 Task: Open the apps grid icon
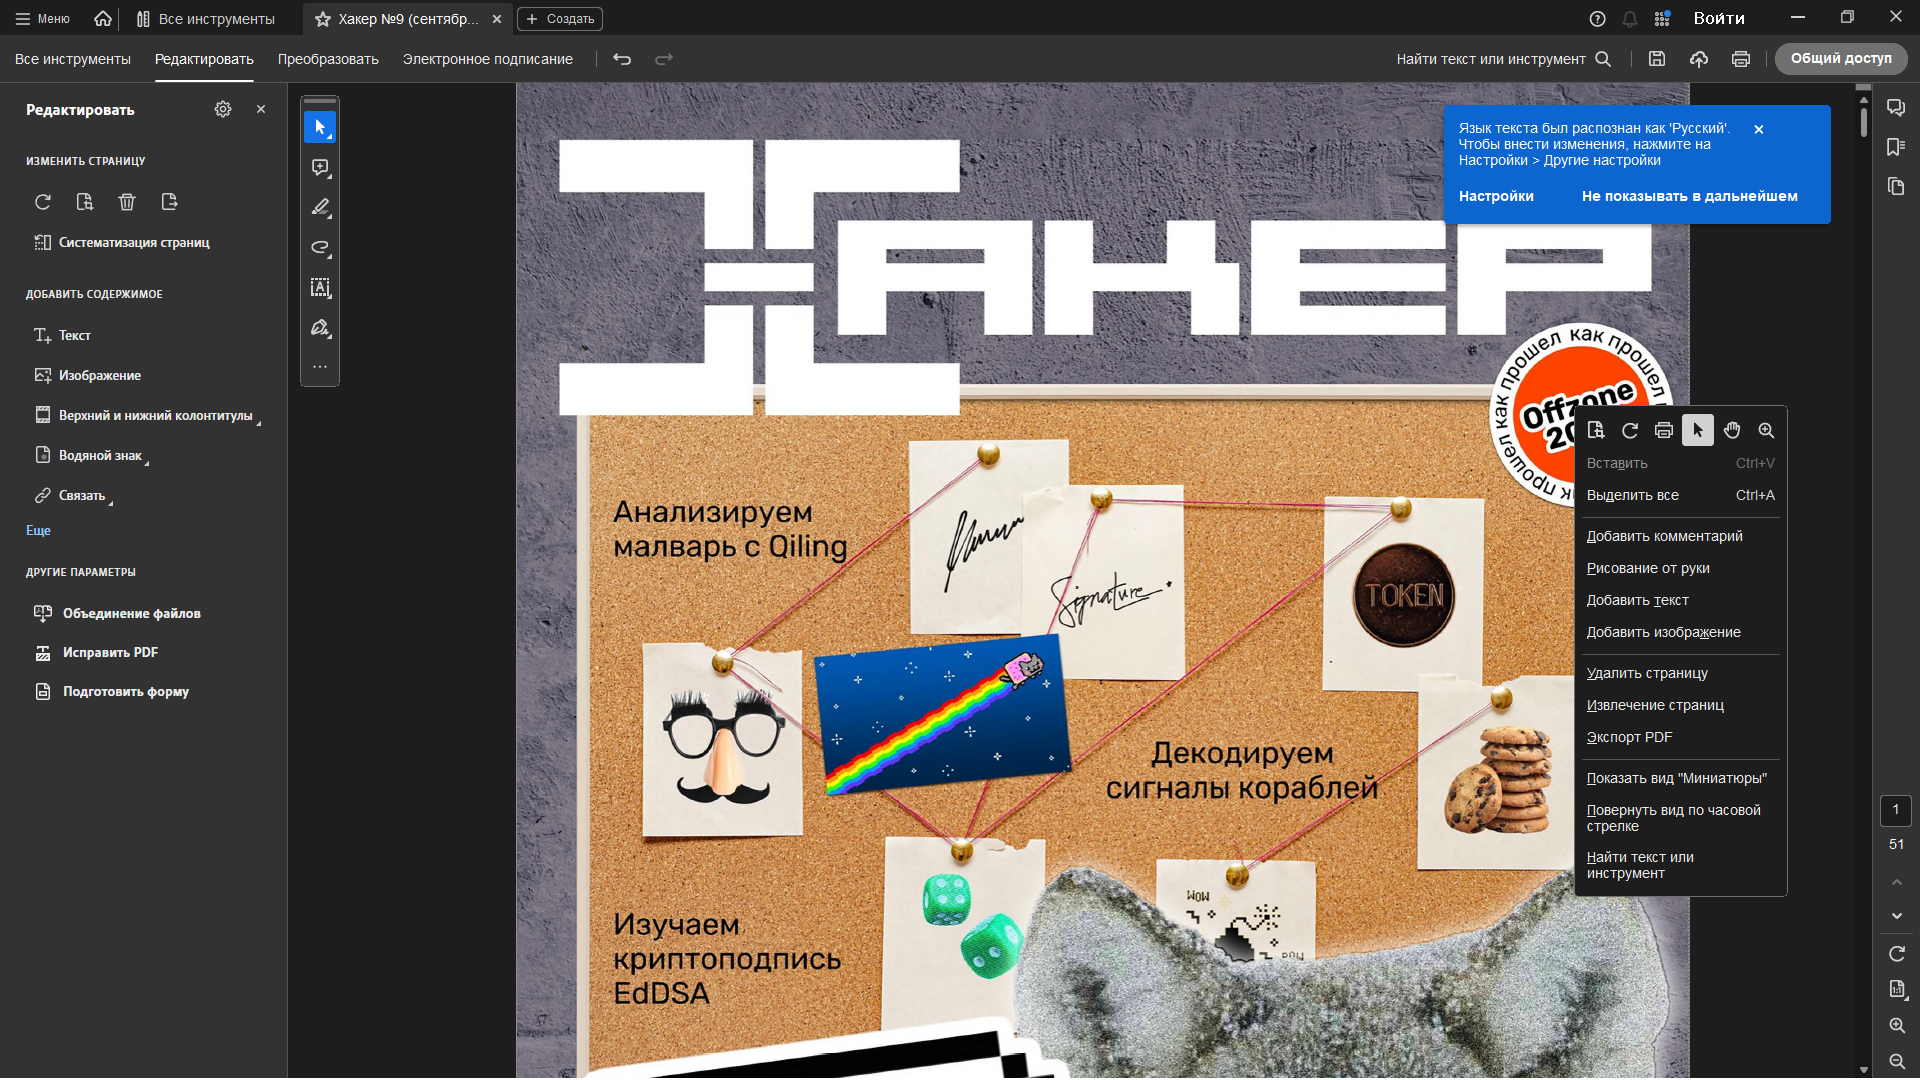pos(1662,19)
